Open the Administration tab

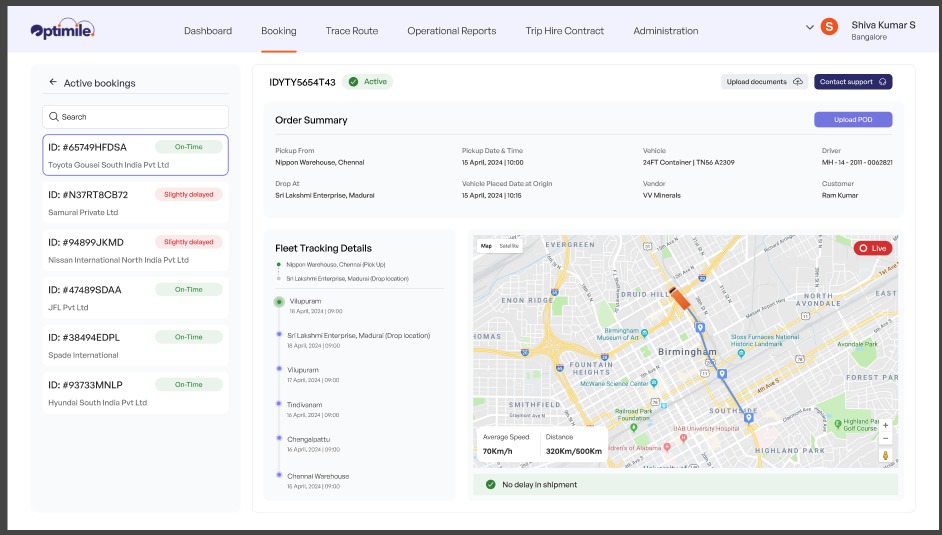point(666,31)
